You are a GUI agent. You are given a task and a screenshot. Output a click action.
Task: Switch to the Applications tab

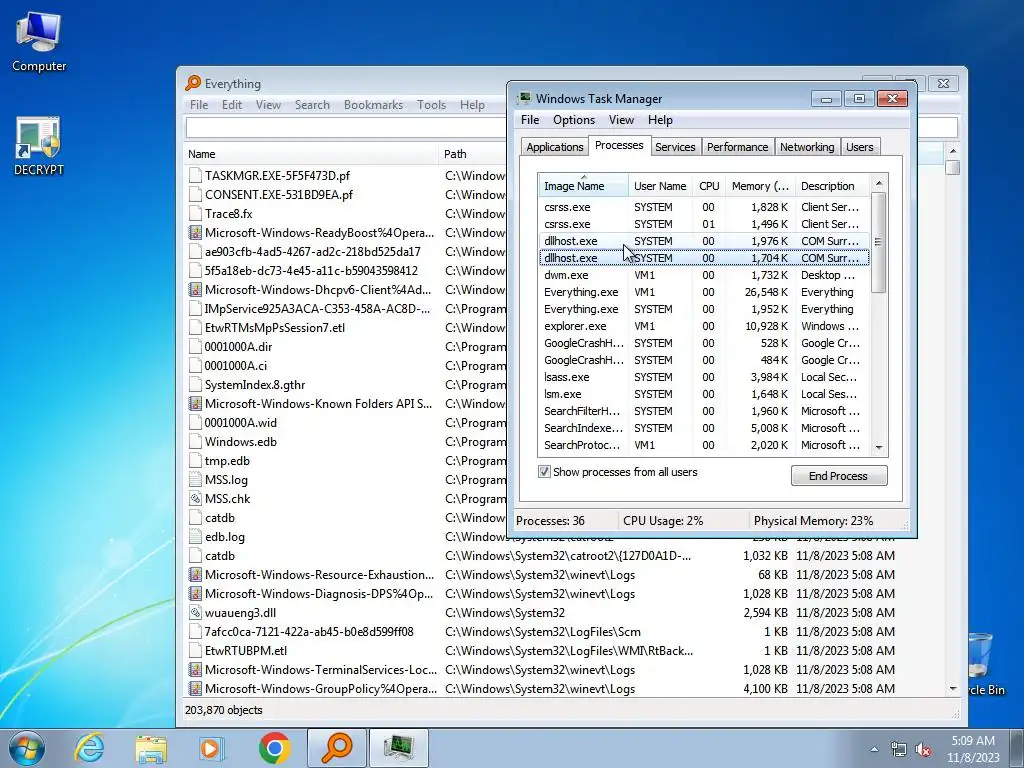(x=554, y=147)
